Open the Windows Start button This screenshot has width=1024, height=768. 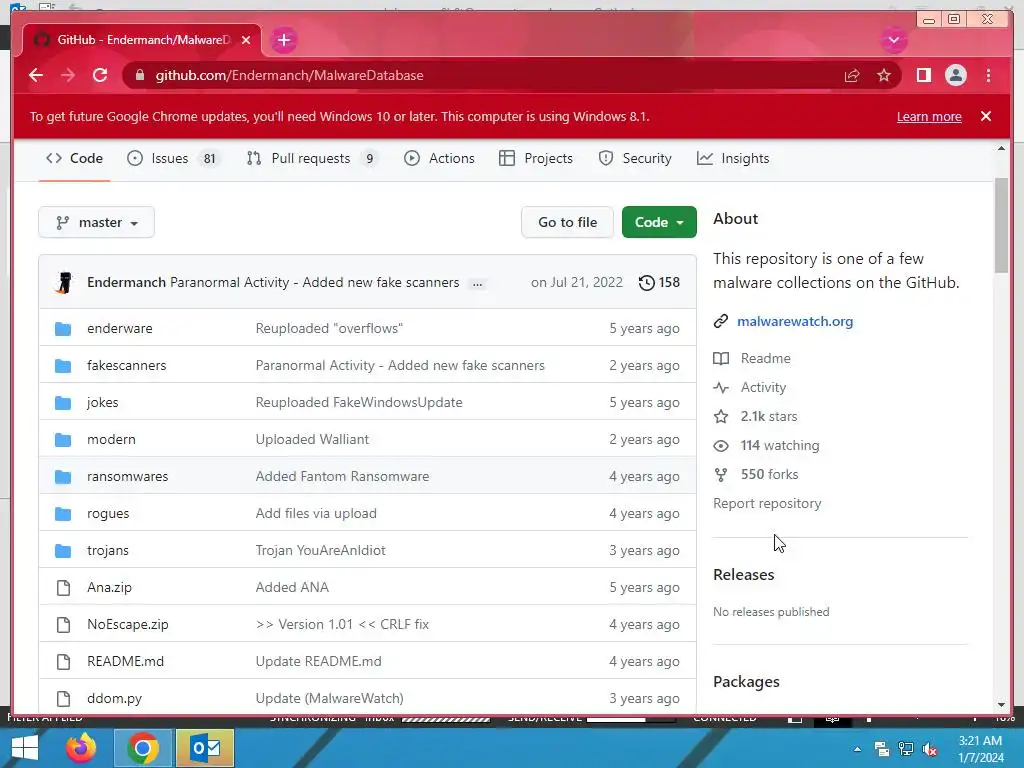click(25, 748)
